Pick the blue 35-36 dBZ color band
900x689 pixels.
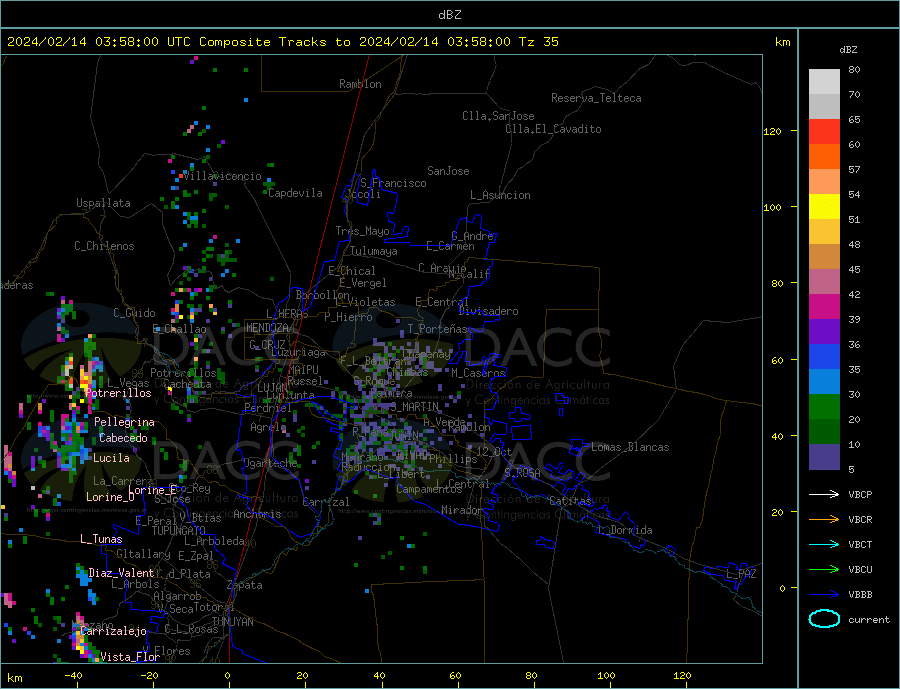tap(824, 357)
